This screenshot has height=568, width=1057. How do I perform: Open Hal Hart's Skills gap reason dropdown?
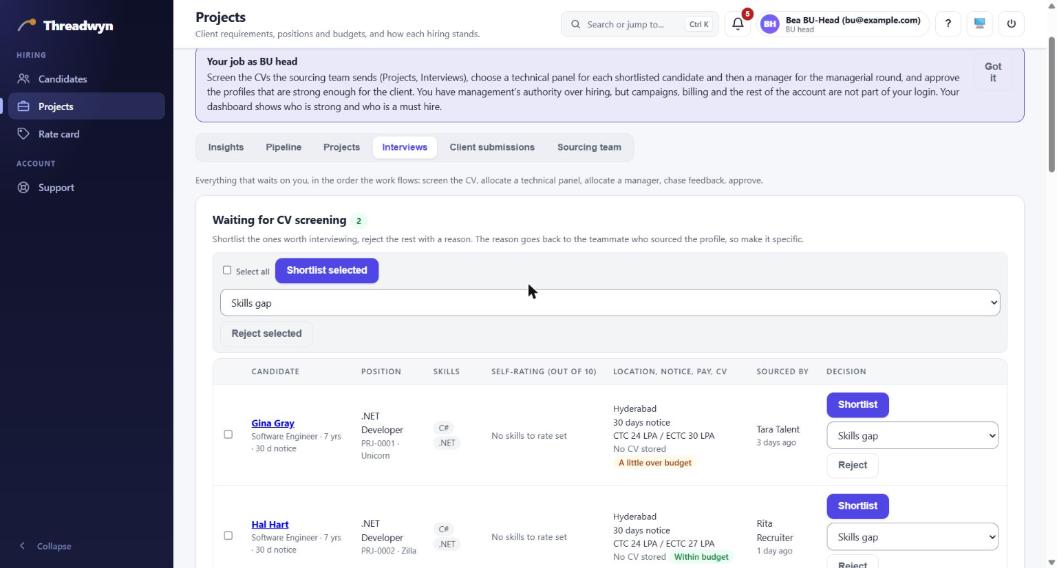pyautogui.click(x=912, y=537)
